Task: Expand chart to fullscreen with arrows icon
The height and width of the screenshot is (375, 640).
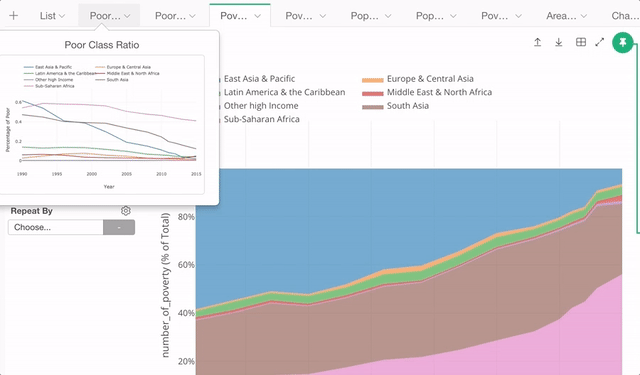Action: click(x=600, y=42)
